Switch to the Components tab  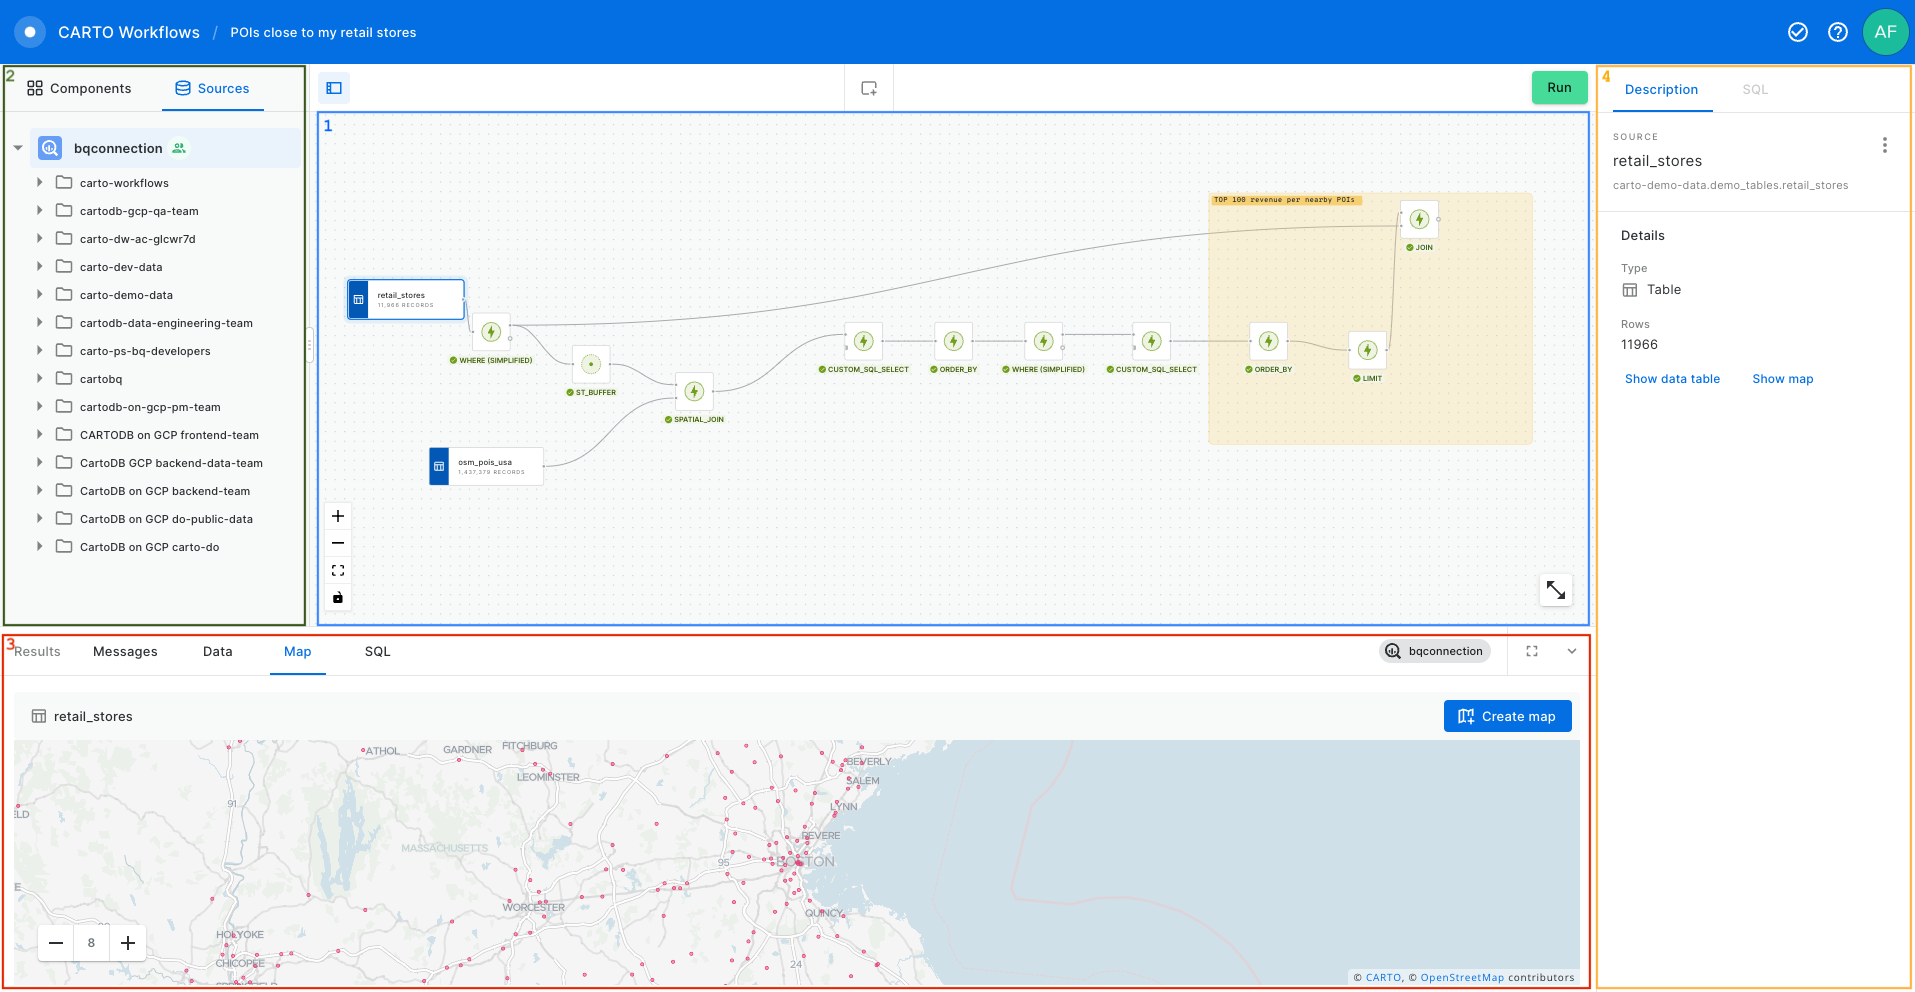point(80,88)
